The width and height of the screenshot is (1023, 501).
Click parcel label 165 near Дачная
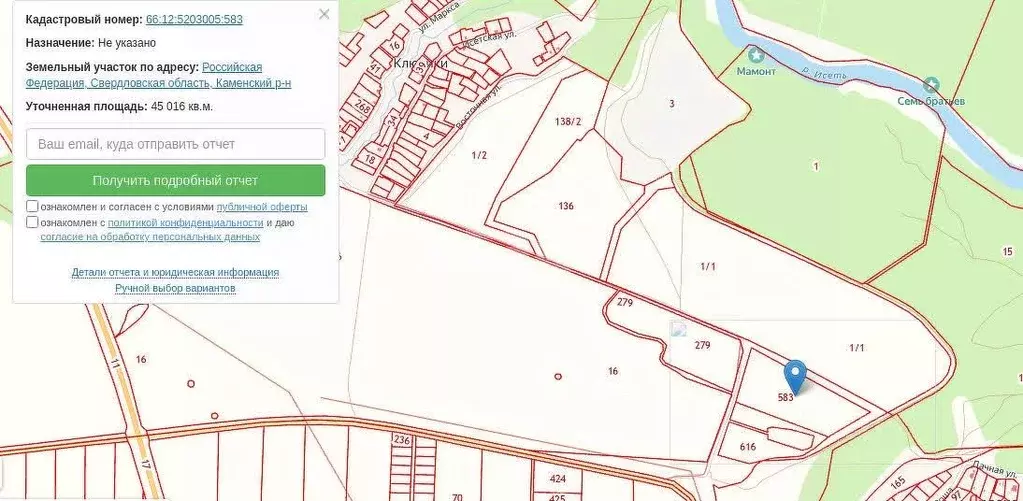[898, 484]
